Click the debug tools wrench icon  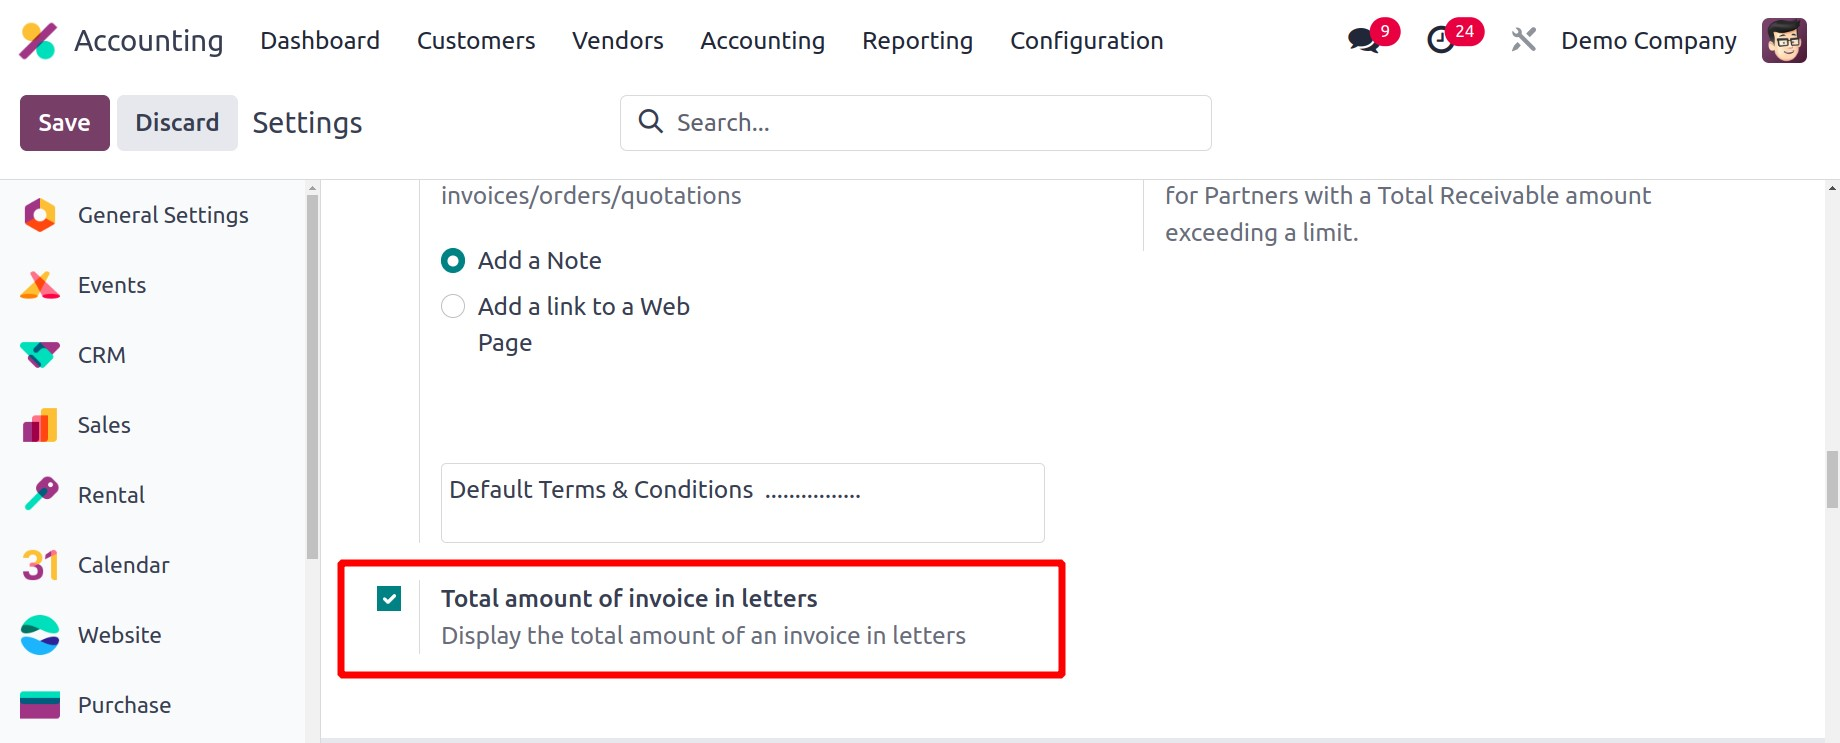click(x=1523, y=41)
